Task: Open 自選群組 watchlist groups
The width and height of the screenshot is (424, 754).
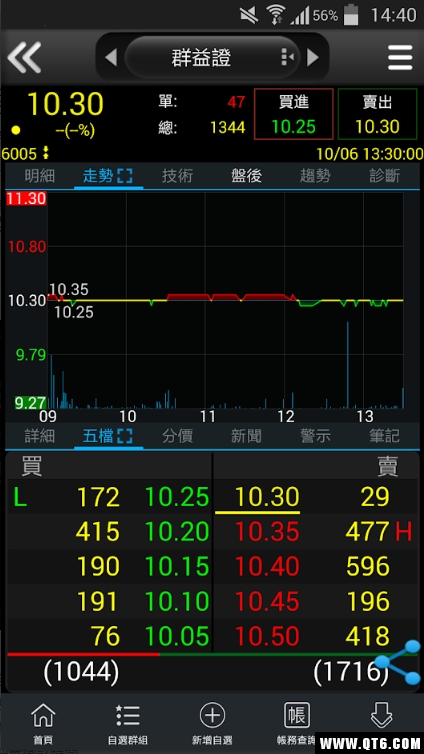Action: pos(127,724)
